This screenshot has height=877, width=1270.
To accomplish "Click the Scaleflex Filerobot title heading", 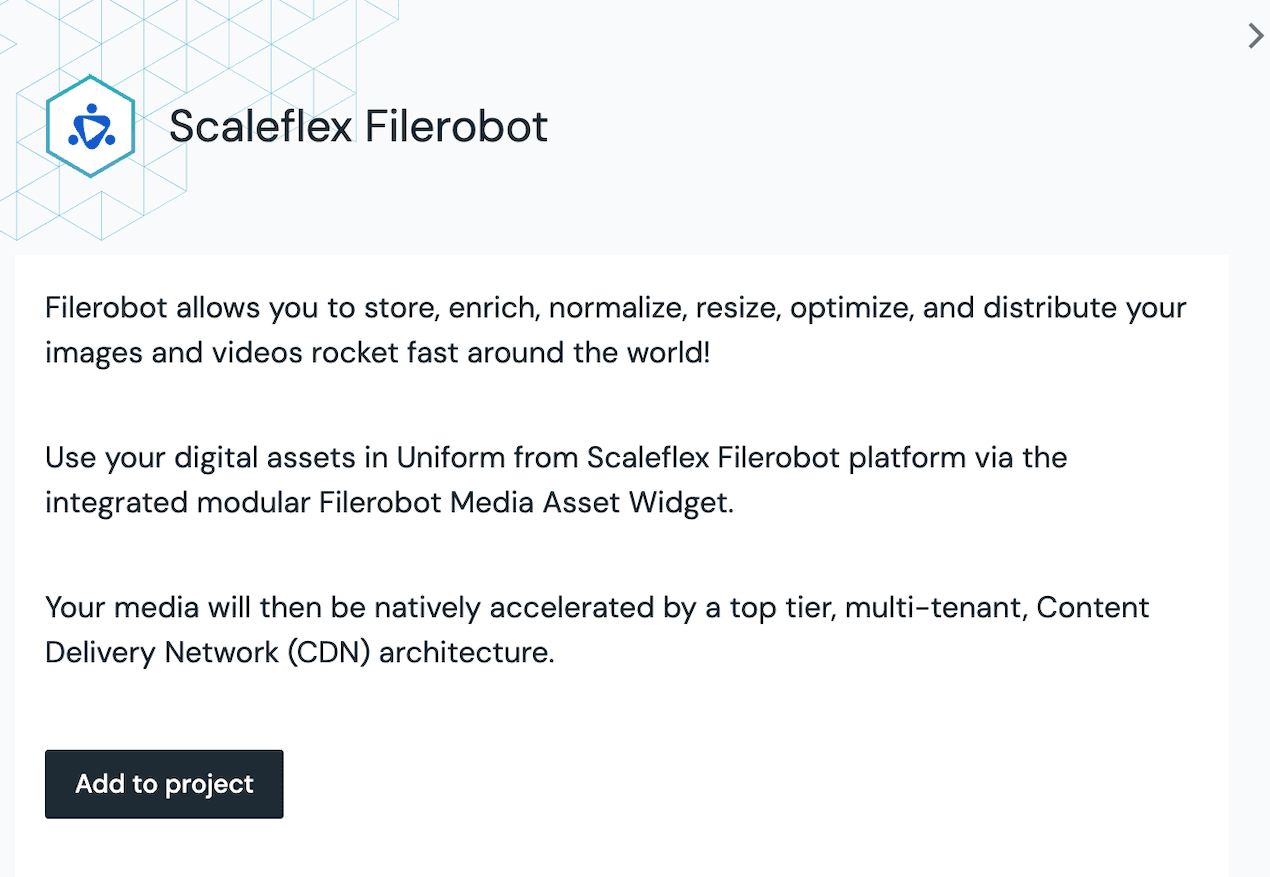I will tap(358, 127).
